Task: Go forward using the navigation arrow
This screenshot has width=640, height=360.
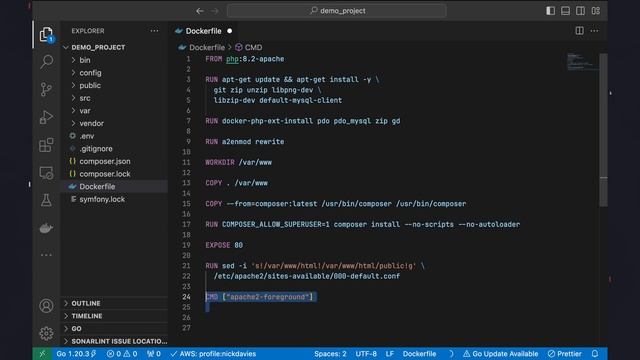Action: 215,11
